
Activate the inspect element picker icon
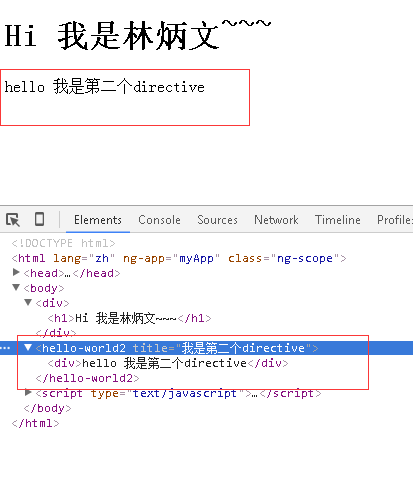[13, 220]
